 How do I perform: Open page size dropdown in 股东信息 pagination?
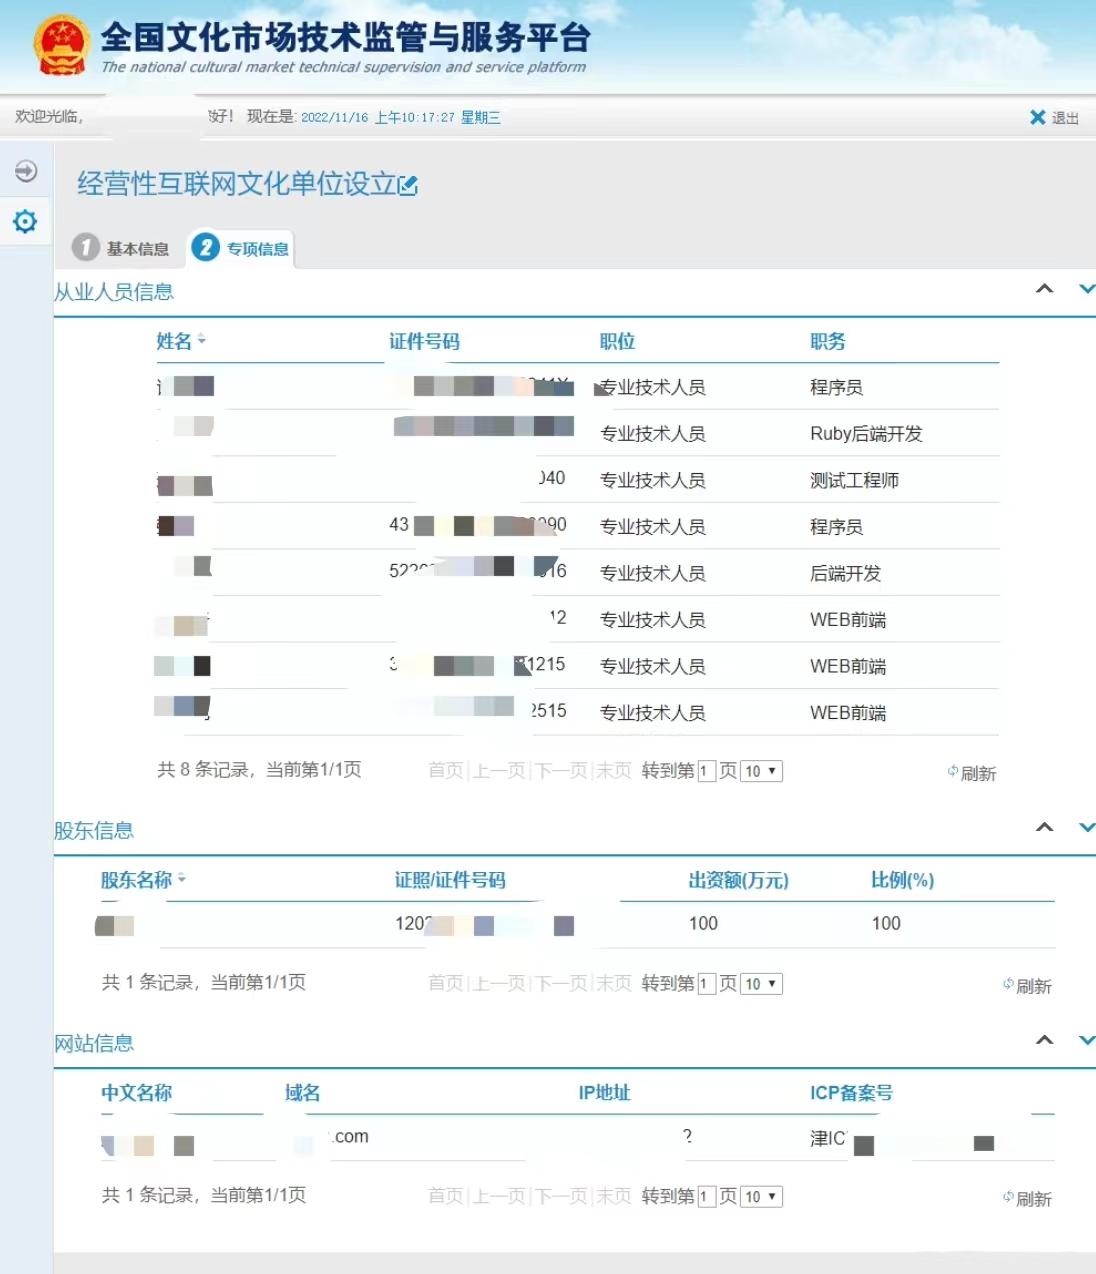coord(761,984)
